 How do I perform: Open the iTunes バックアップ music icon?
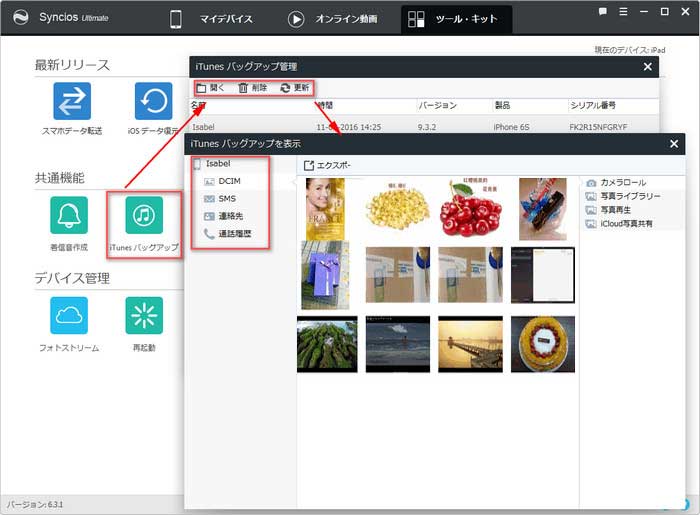click(144, 215)
